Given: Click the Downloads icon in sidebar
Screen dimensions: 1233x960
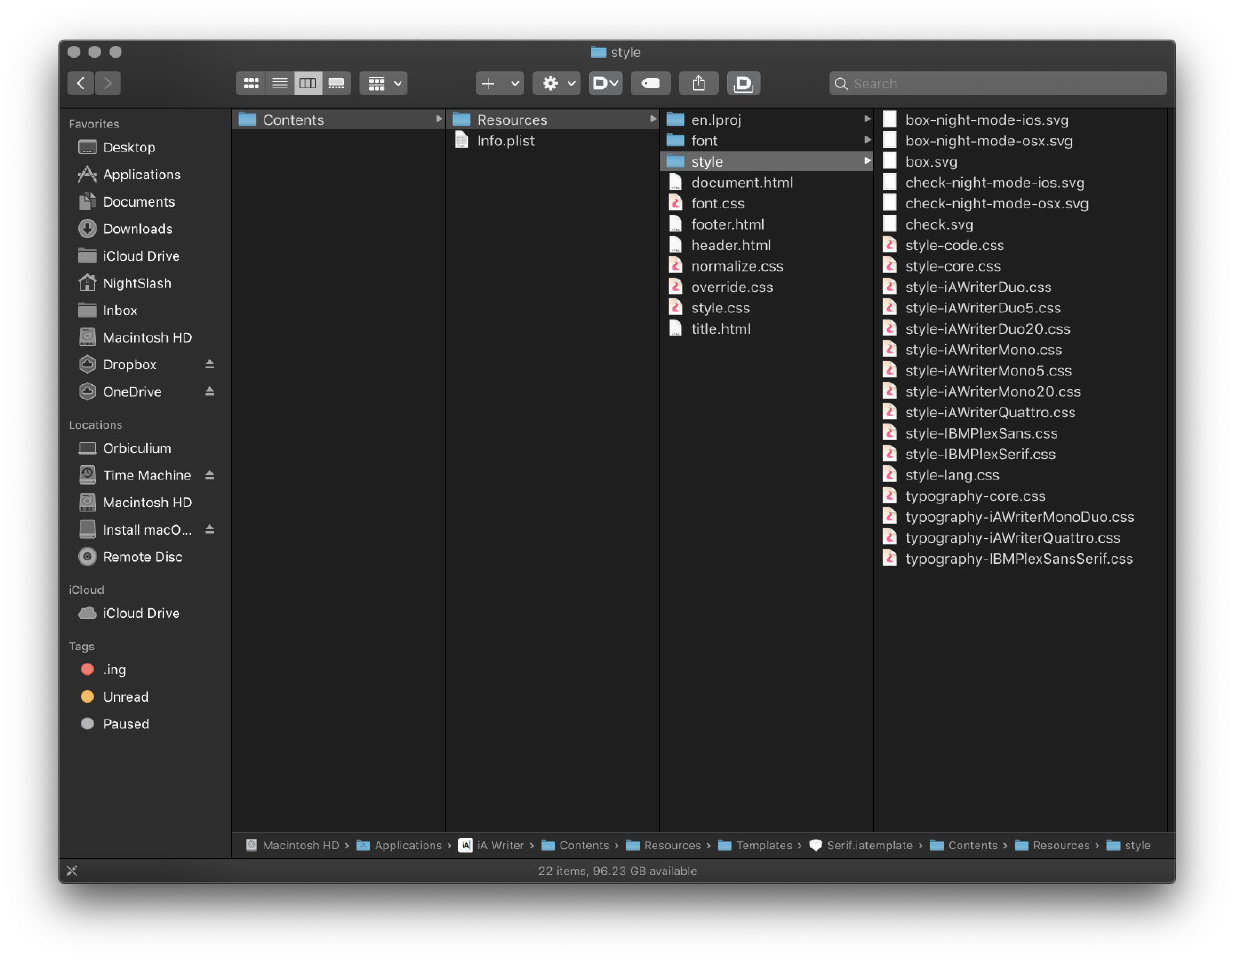Looking at the screenshot, I should [88, 229].
